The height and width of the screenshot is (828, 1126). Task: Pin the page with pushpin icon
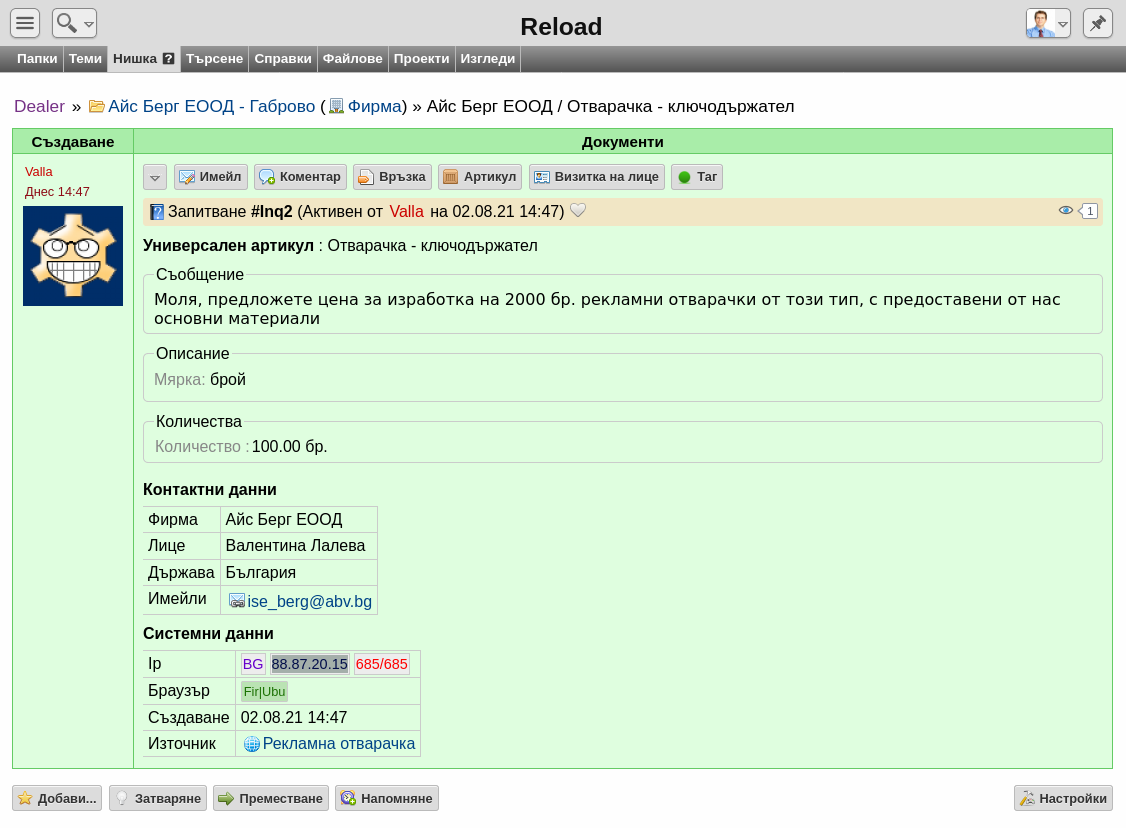[x=1097, y=23]
